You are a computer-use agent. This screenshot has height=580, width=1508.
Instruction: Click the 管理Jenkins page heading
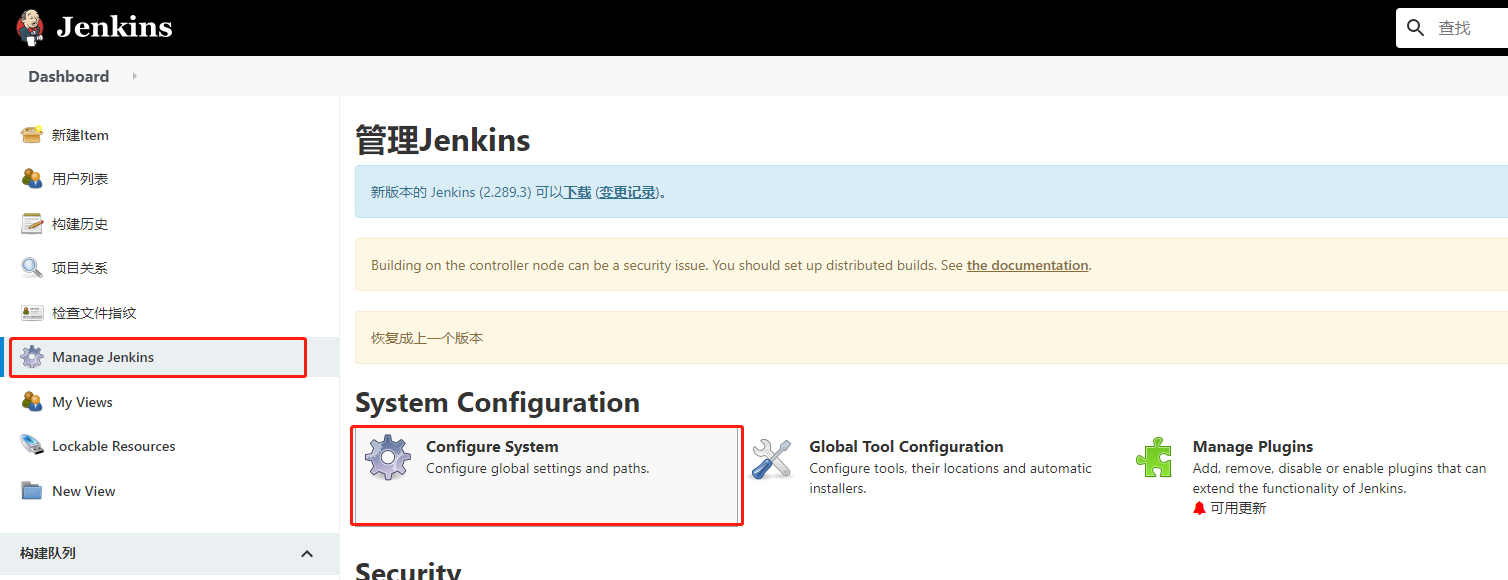pos(443,141)
